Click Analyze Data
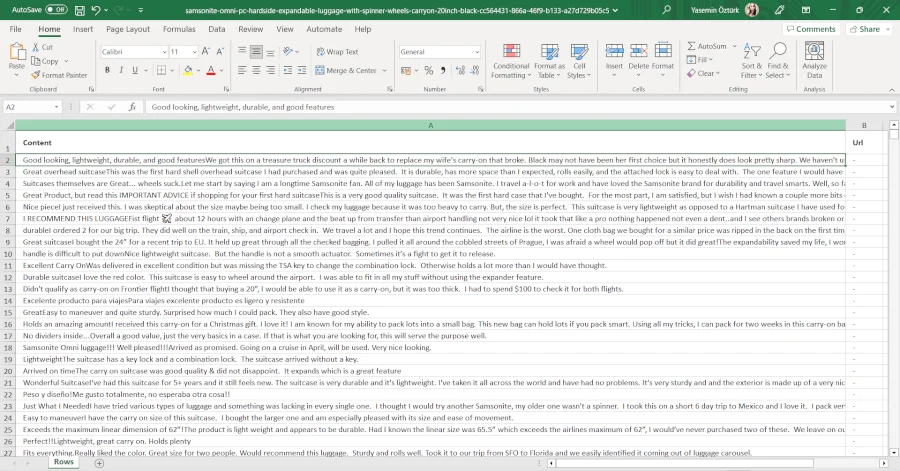This screenshot has height=471, width=900. click(x=814, y=60)
